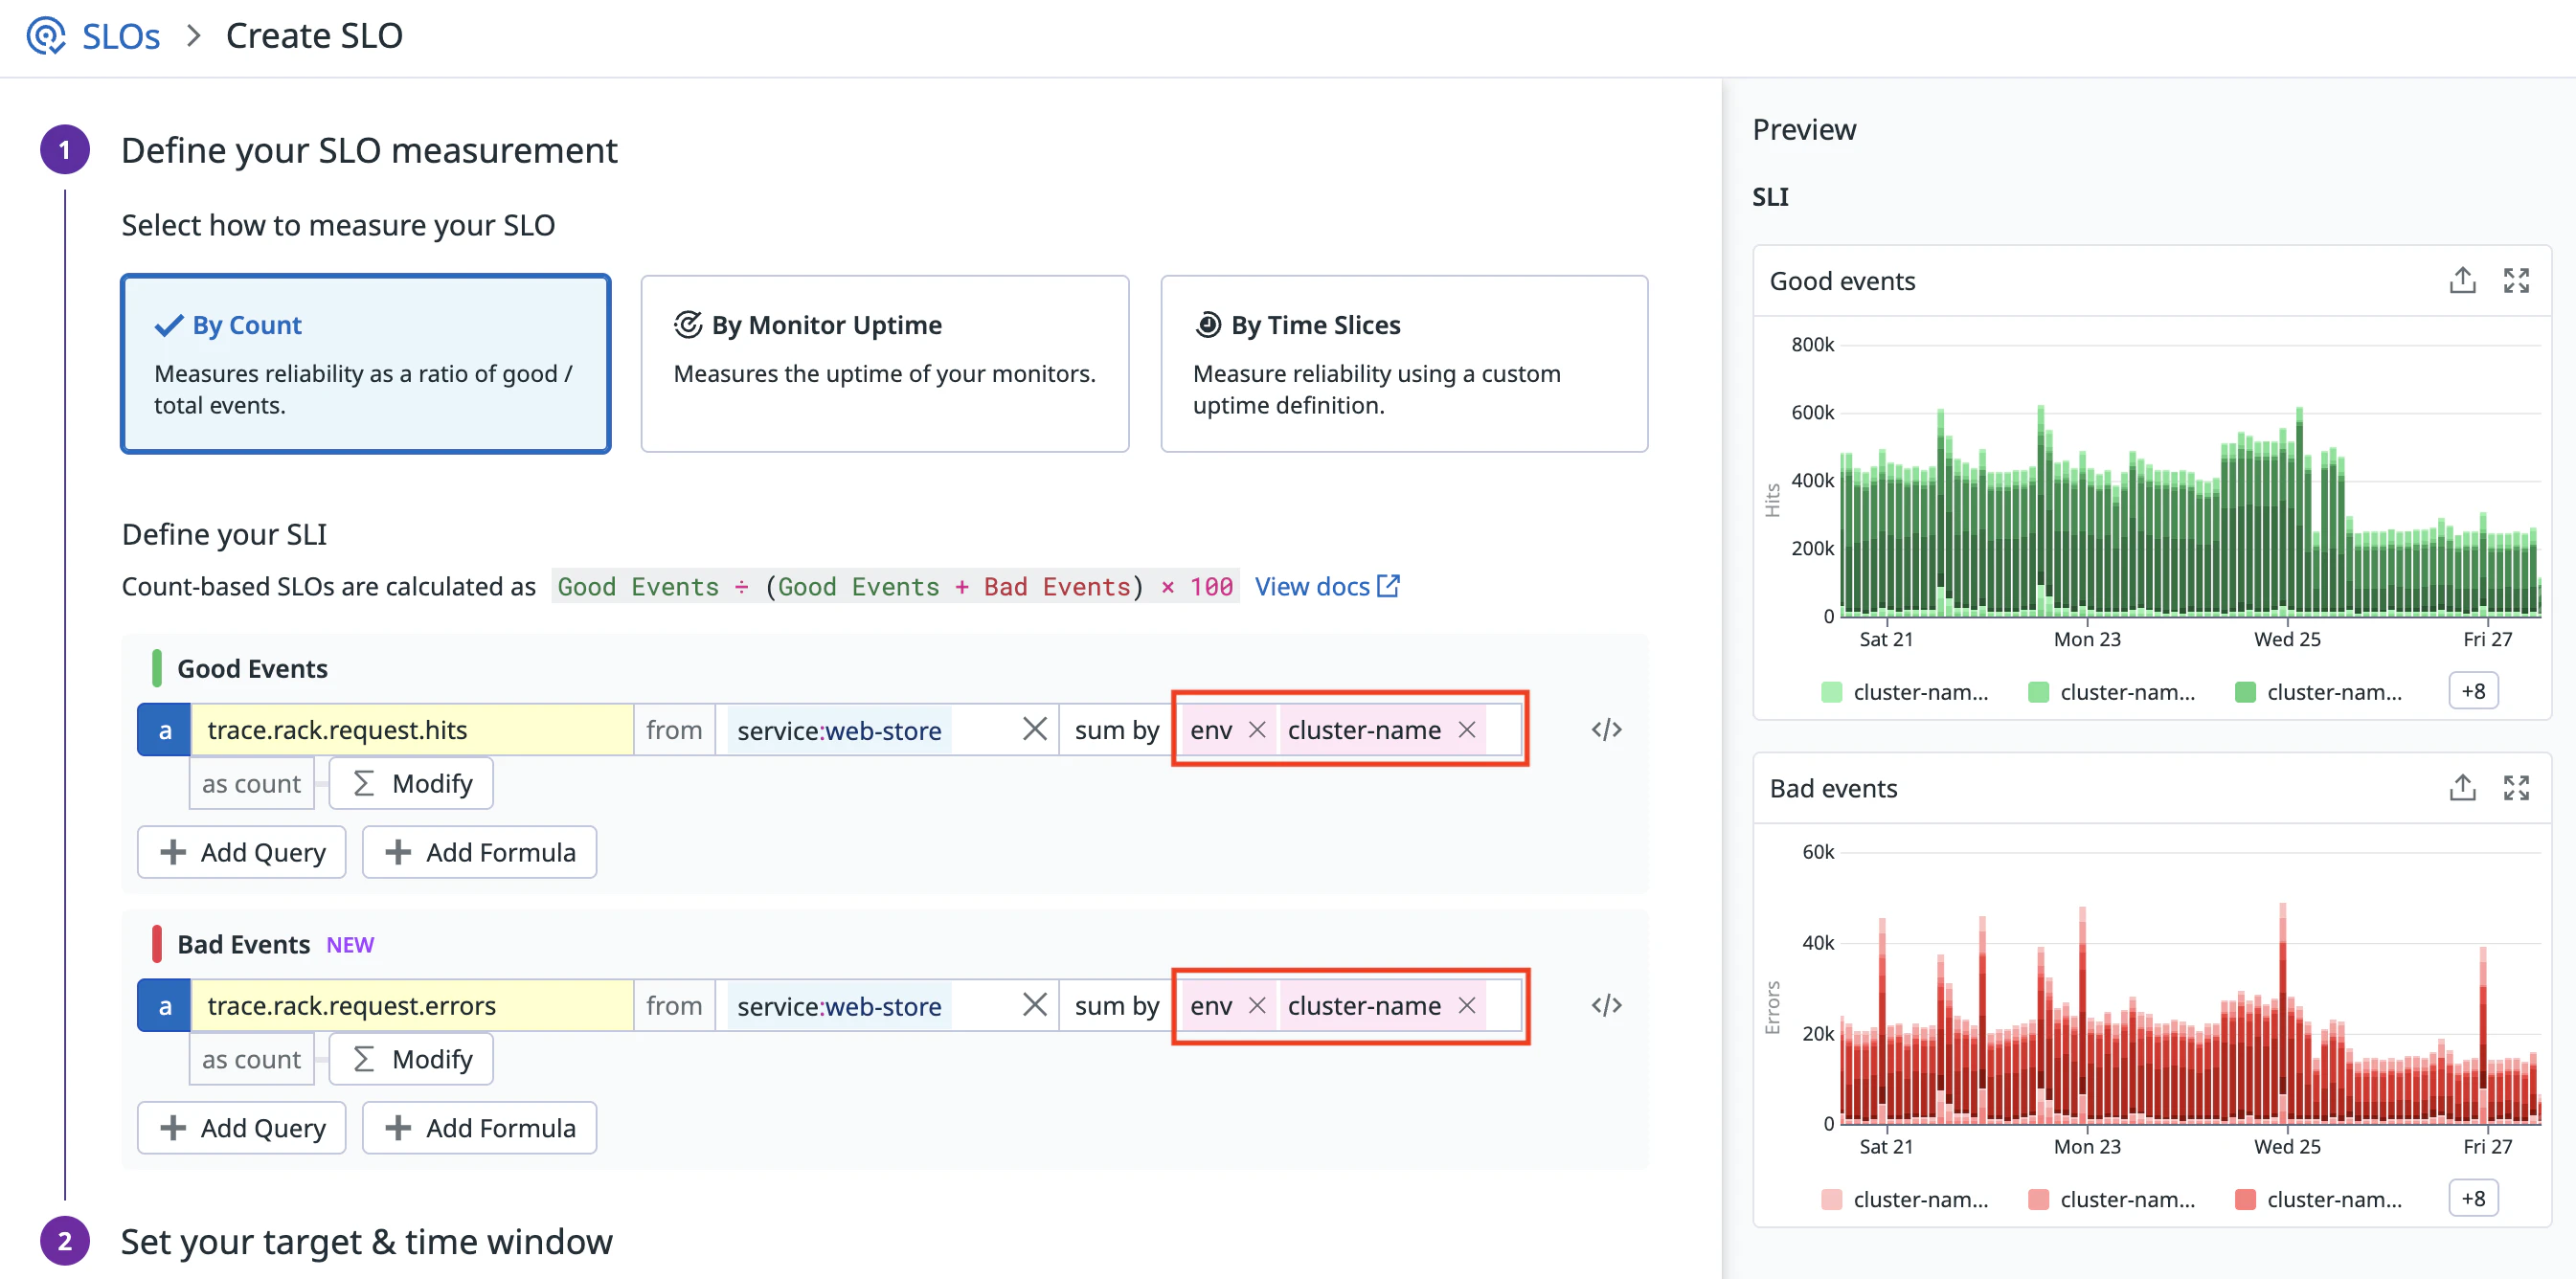Clear service:web-store filter in Good Events
This screenshot has height=1279, width=2576.
[1034, 730]
